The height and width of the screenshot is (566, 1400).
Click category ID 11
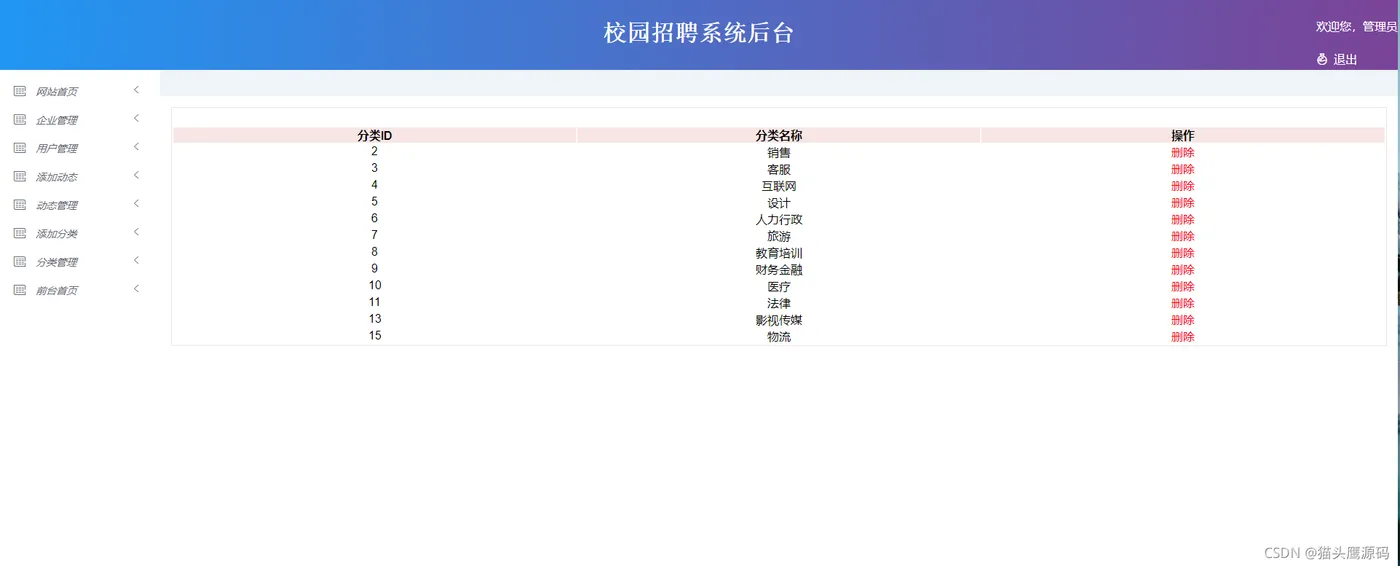375,302
